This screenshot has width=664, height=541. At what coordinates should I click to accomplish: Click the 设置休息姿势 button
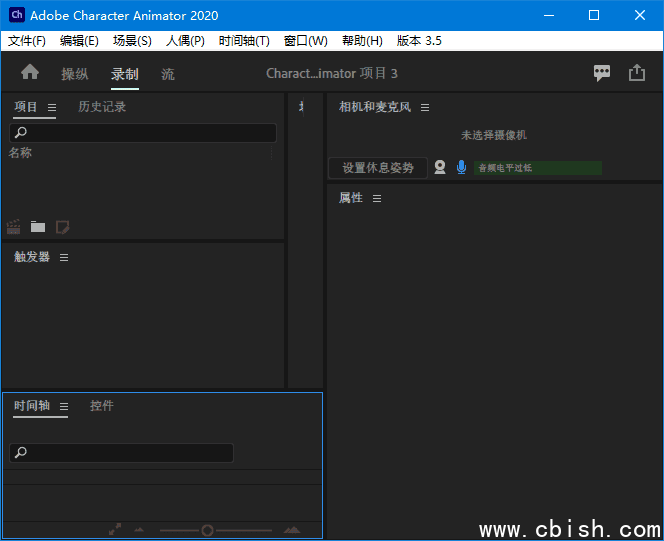click(x=378, y=168)
